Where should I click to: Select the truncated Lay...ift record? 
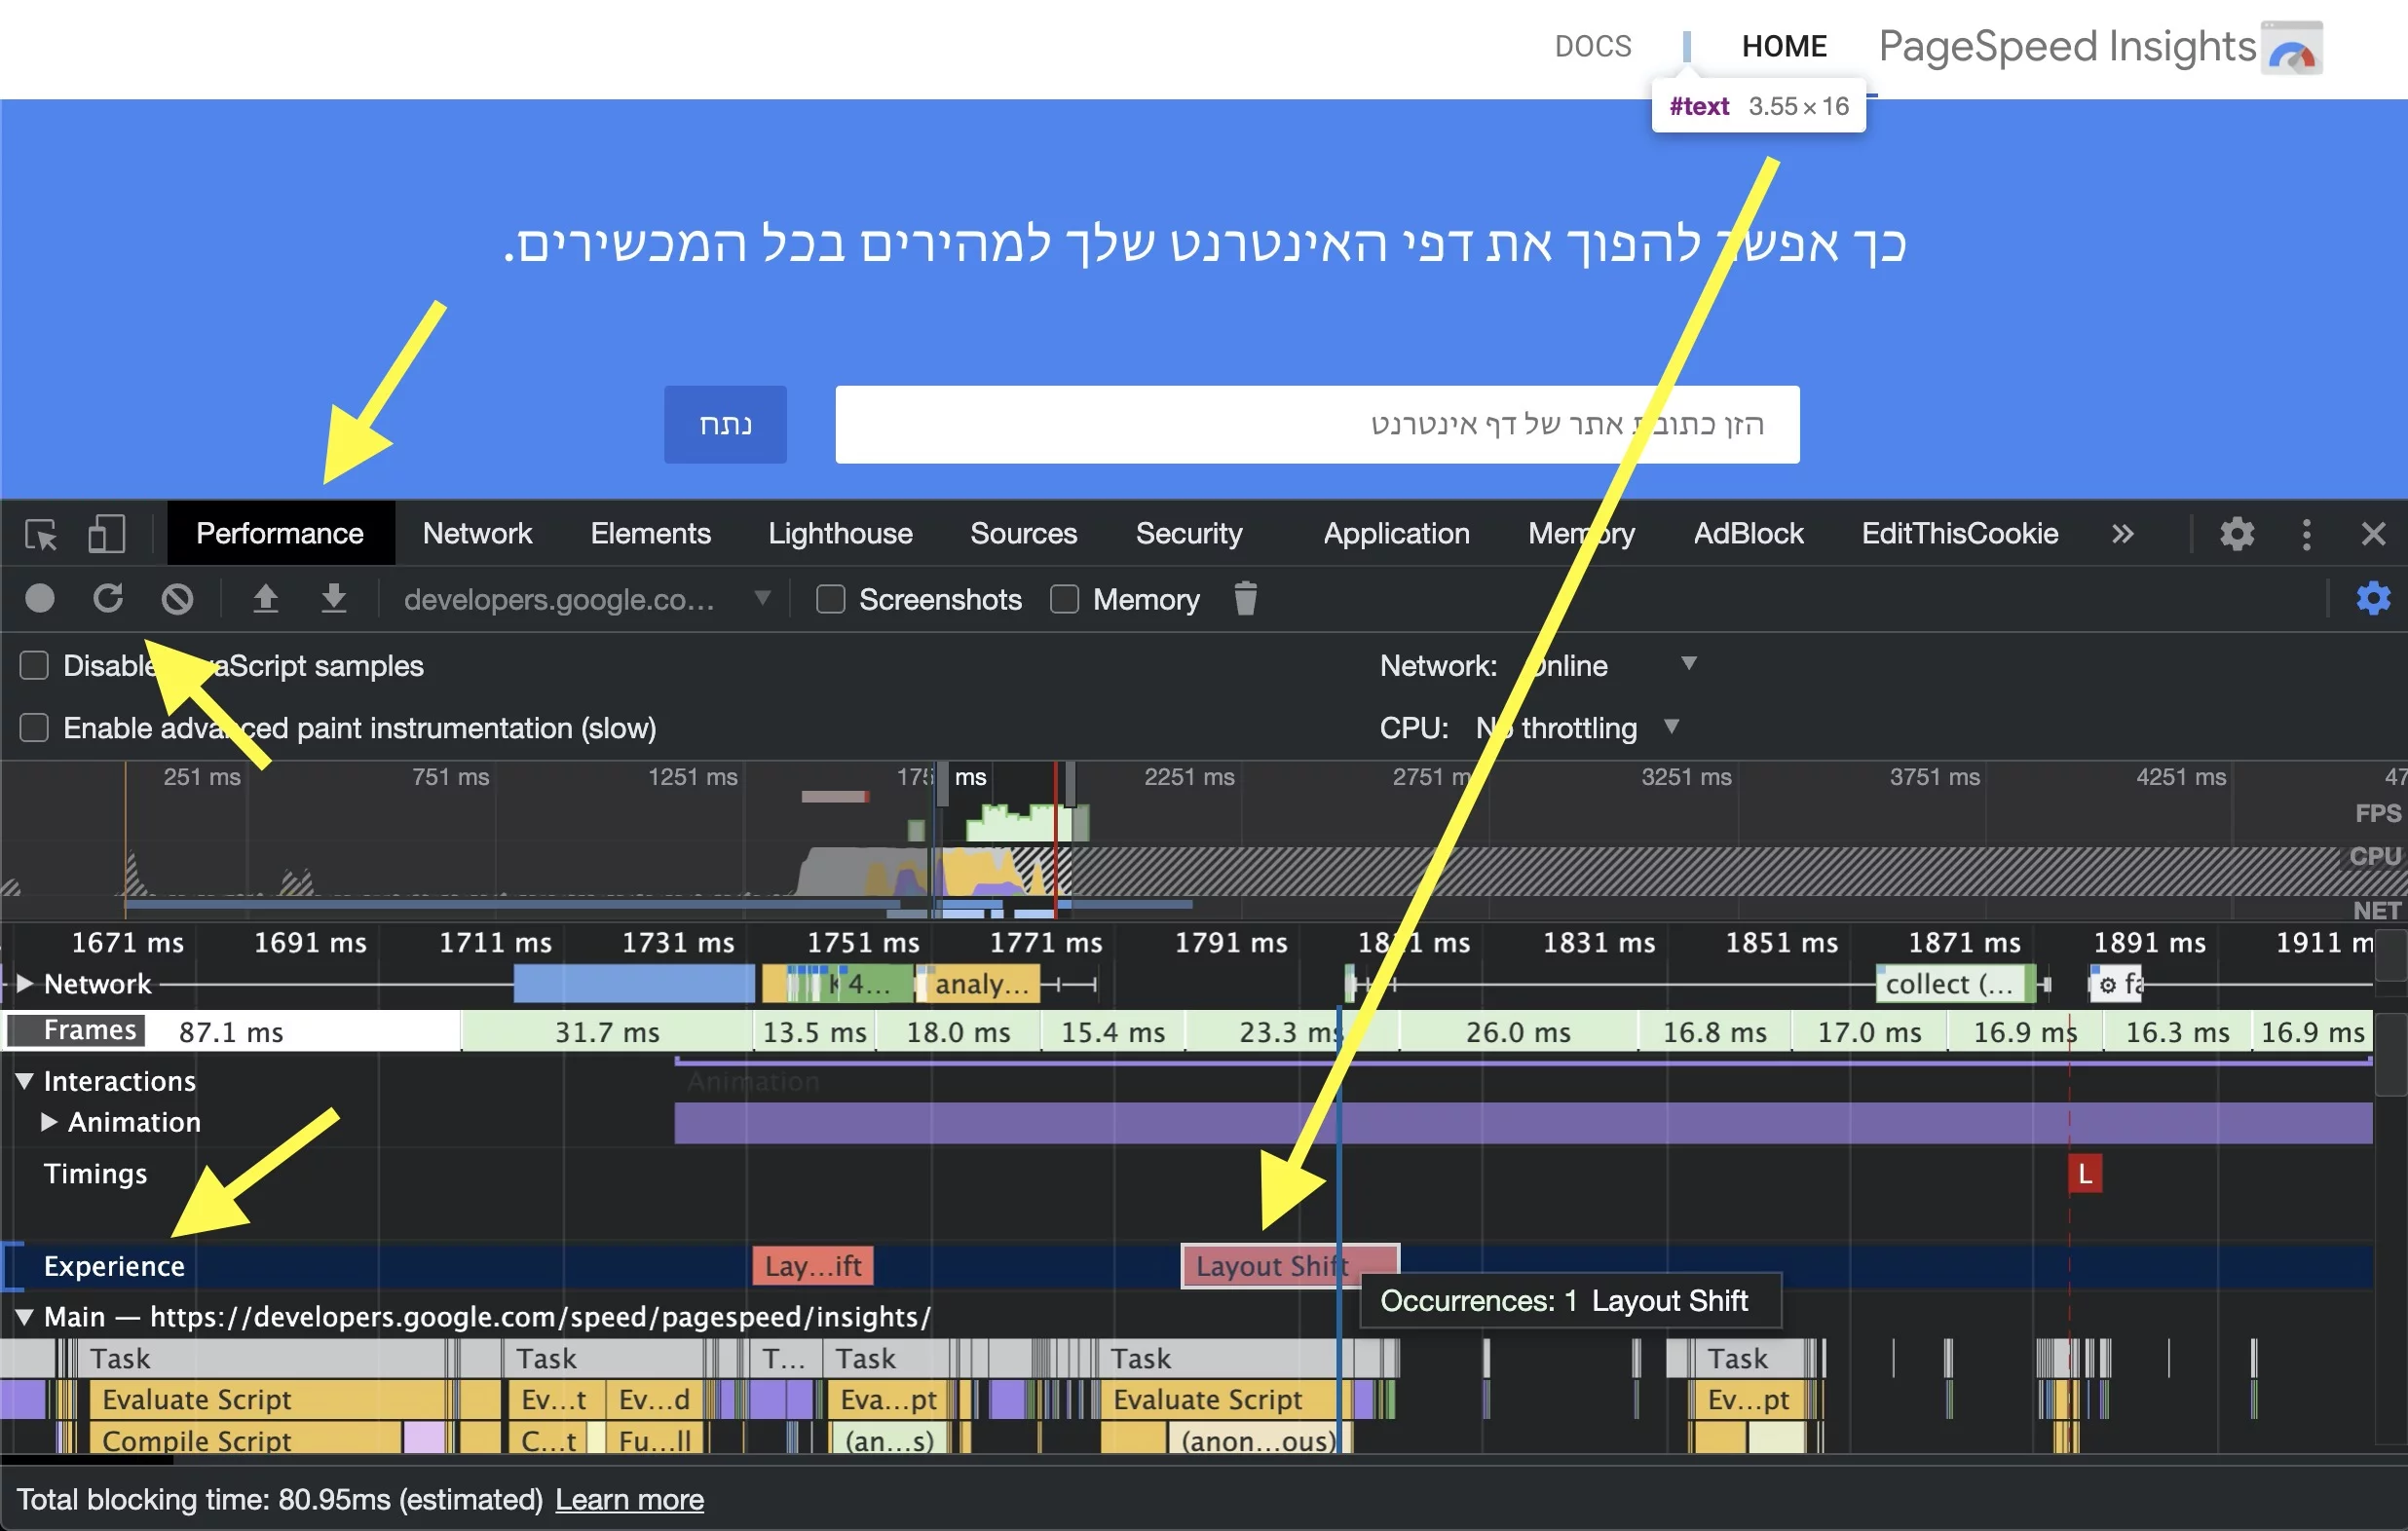812,1266
